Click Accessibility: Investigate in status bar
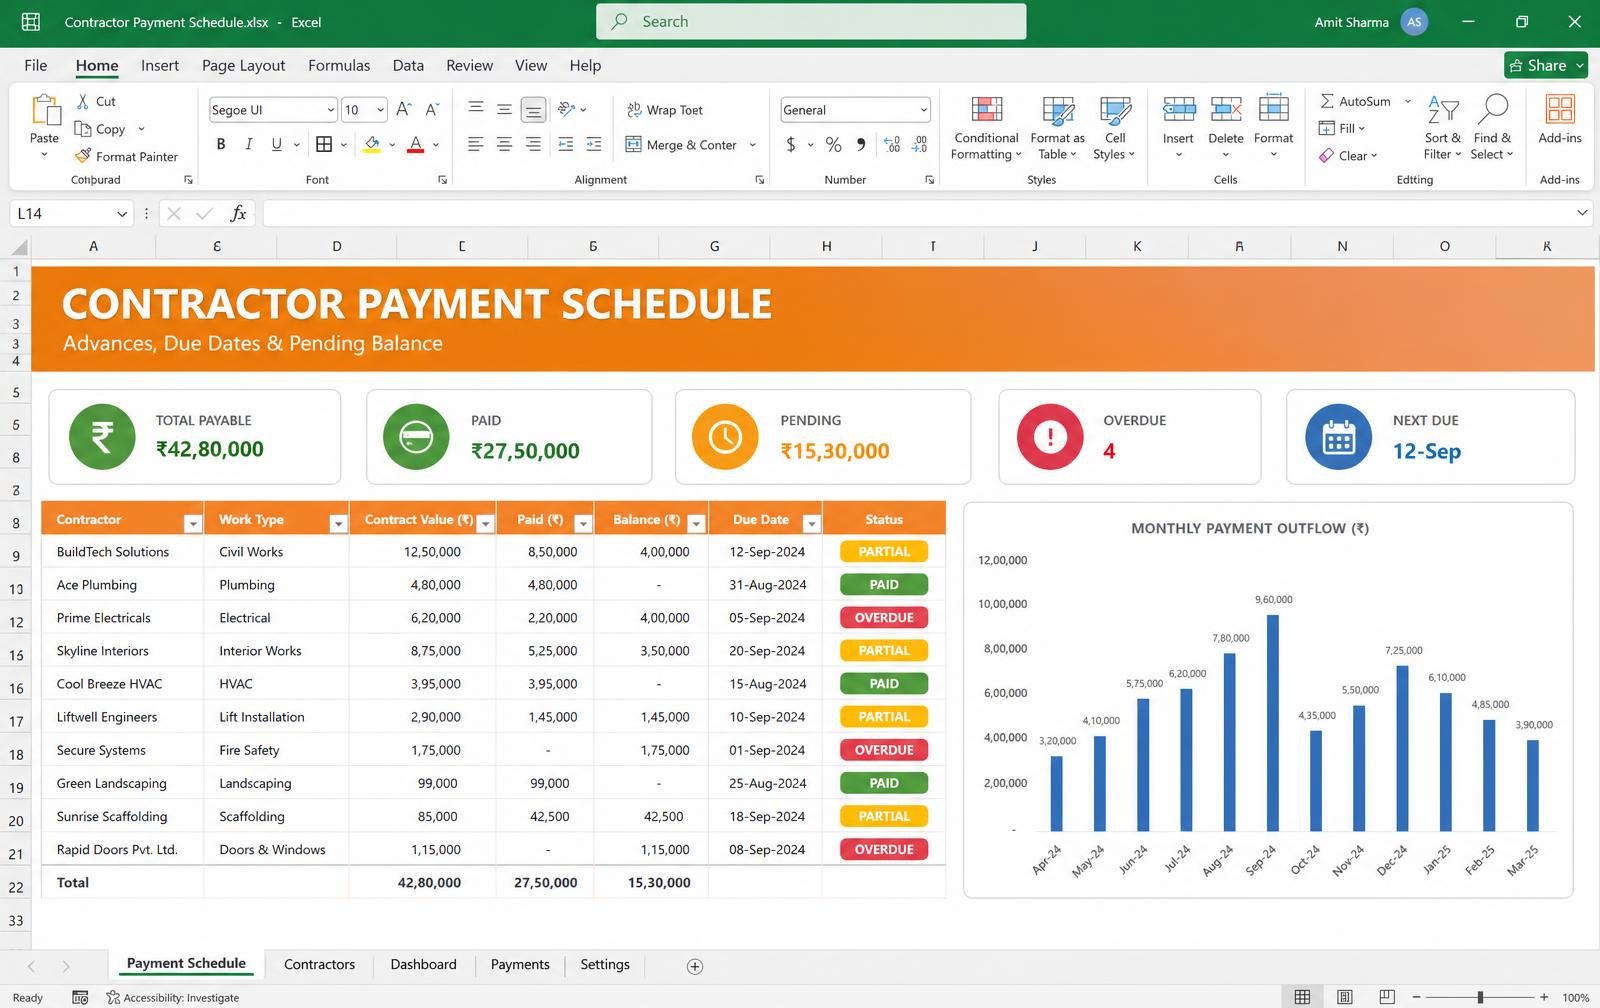The image size is (1600, 1008). (x=173, y=997)
